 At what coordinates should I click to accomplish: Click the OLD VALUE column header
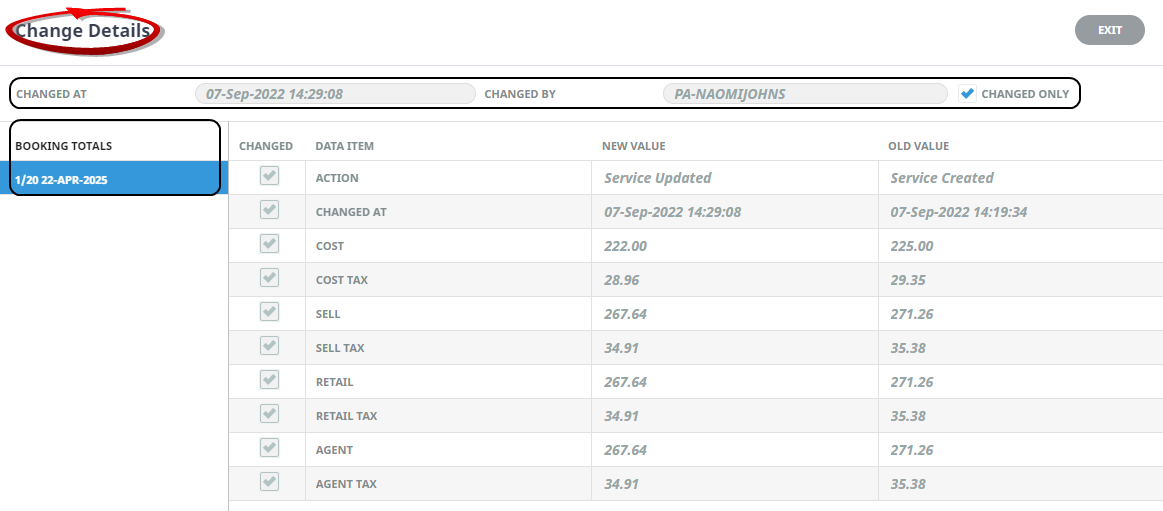point(918,146)
